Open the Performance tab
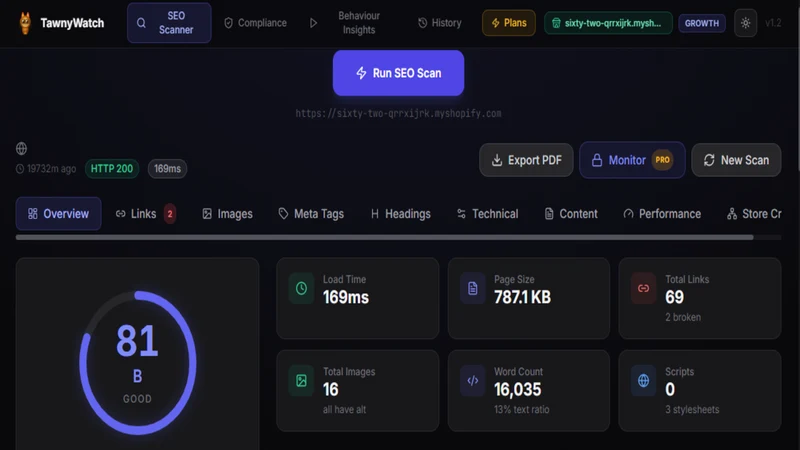Viewport: 800px width, 450px height. coord(662,214)
